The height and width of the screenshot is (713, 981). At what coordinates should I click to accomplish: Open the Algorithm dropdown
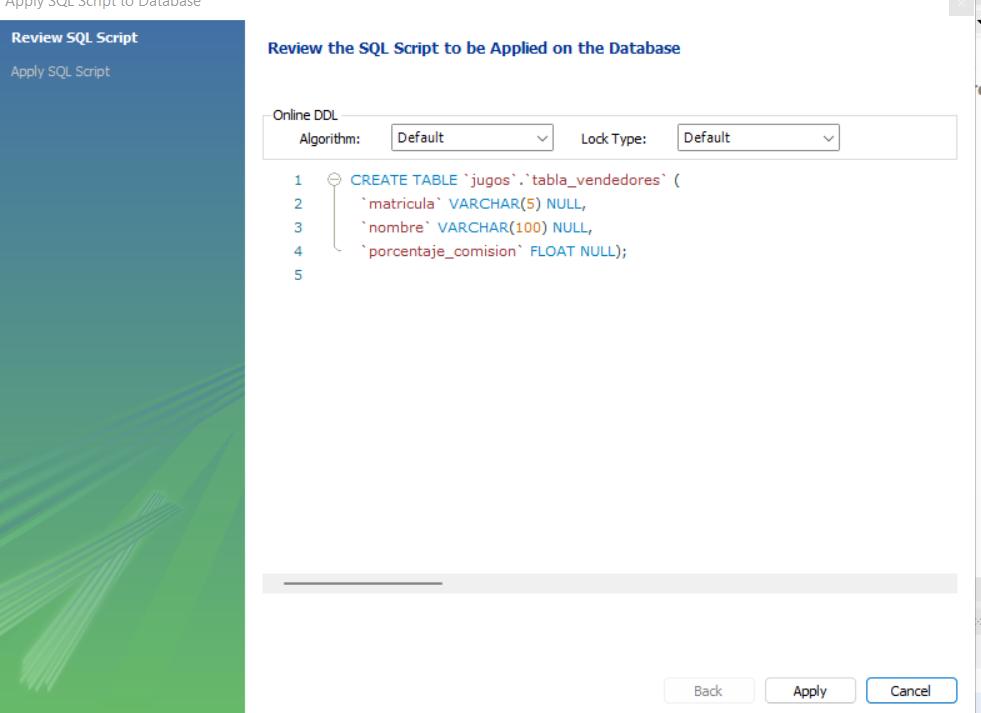tap(472, 138)
